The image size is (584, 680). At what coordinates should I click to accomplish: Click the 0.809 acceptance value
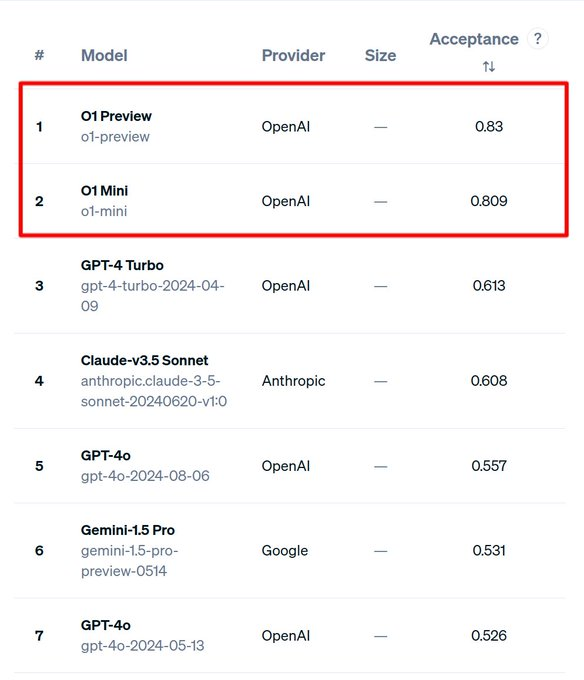(489, 201)
